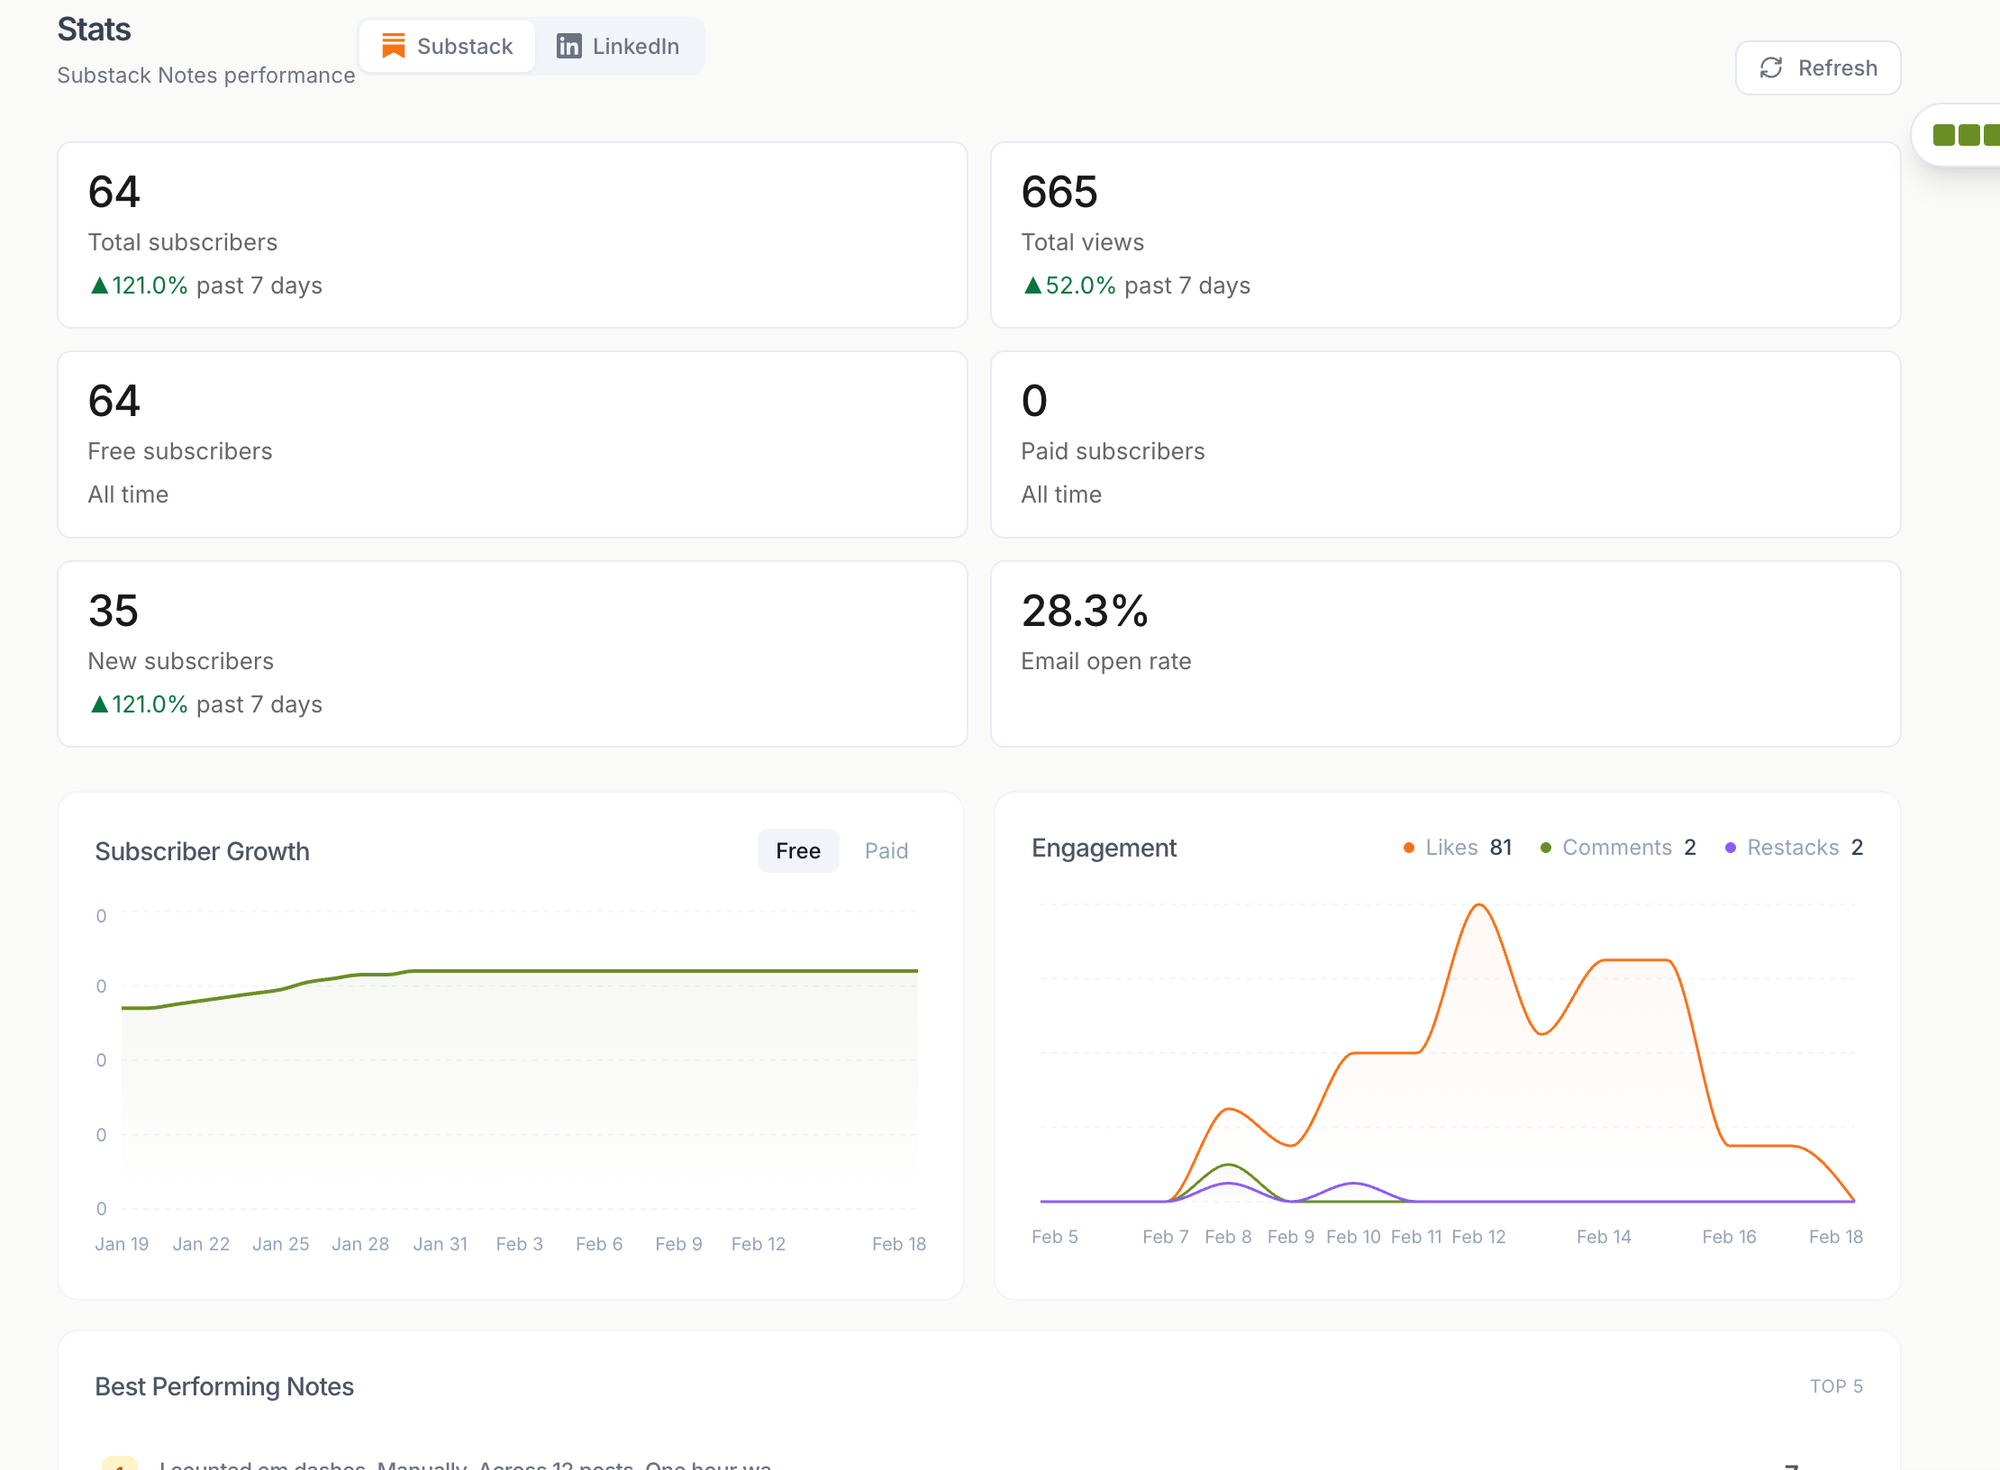
Task: Switch Subscriber Growth chart to Paid
Action: (x=886, y=851)
